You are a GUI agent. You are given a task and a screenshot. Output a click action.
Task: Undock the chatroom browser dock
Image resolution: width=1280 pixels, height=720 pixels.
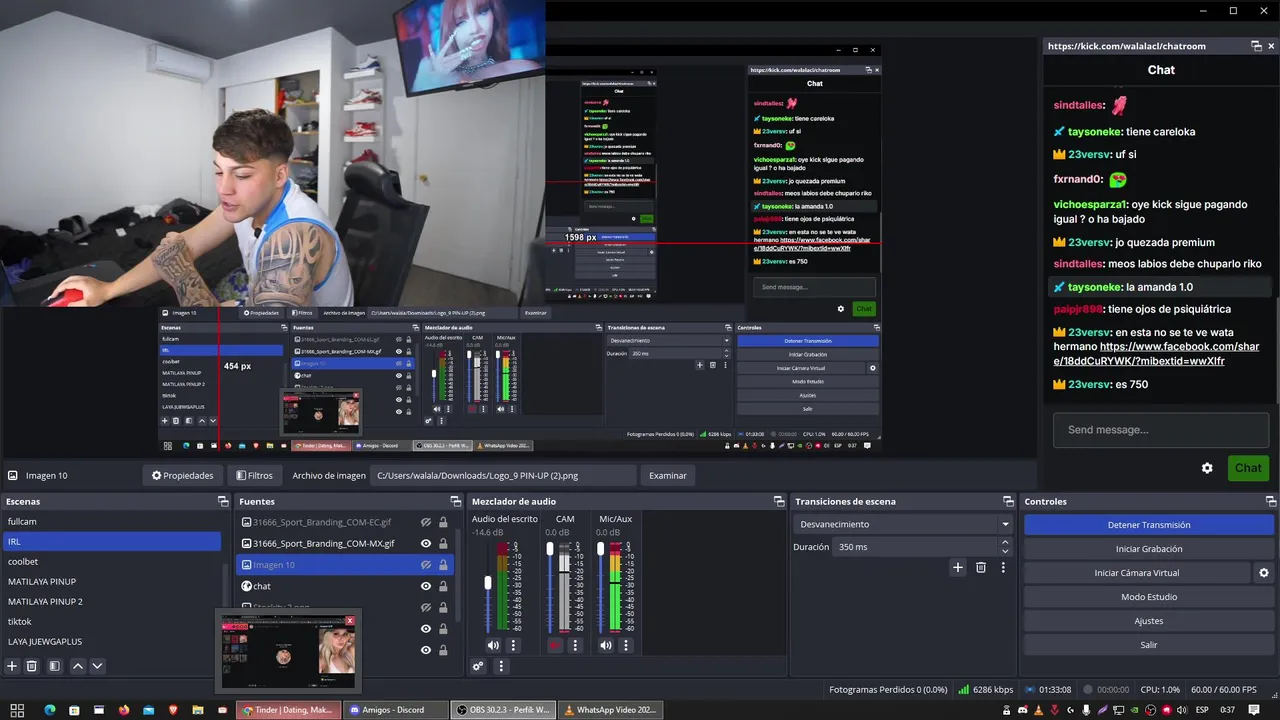pyautogui.click(x=1256, y=46)
